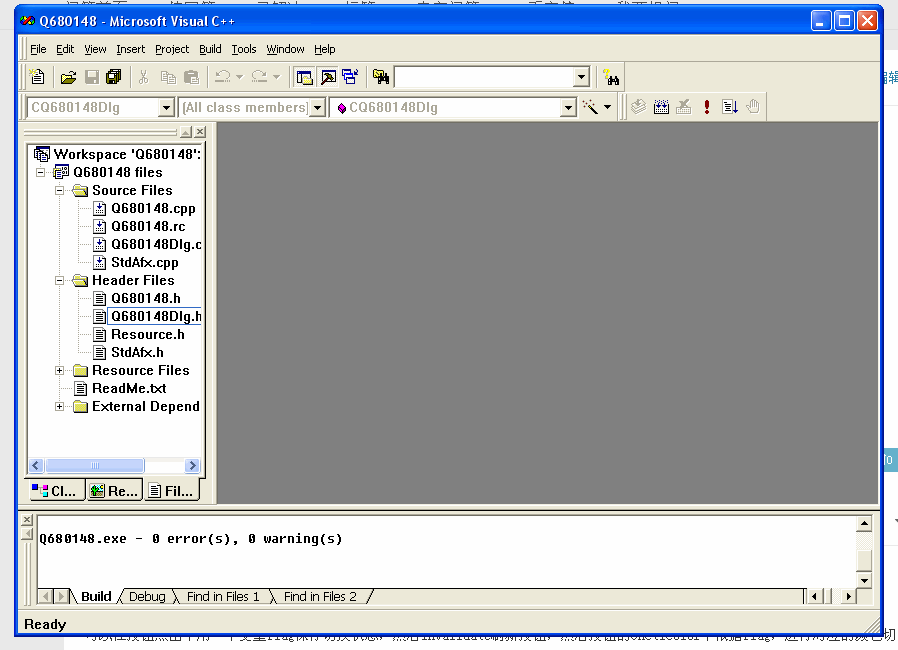Viewport: 898px width, 650px height.
Task: Expand the Resource Files folder
Action: [x=60, y=371]
